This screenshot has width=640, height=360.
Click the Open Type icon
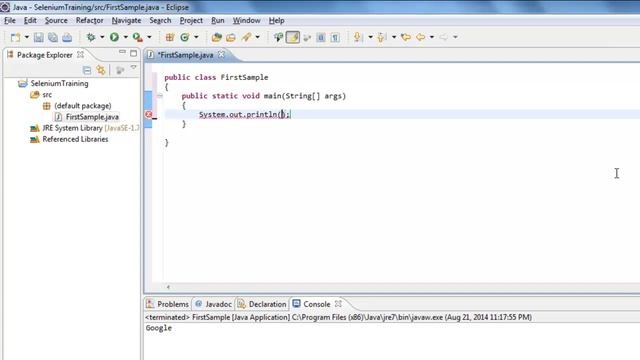216,38
